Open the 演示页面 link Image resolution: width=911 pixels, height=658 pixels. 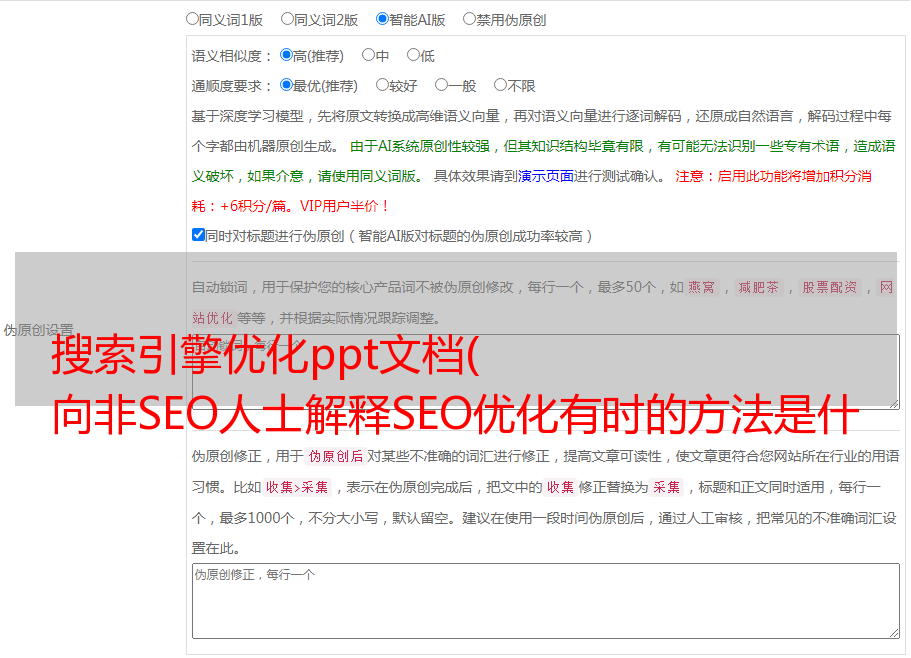[x=546, y=176]
